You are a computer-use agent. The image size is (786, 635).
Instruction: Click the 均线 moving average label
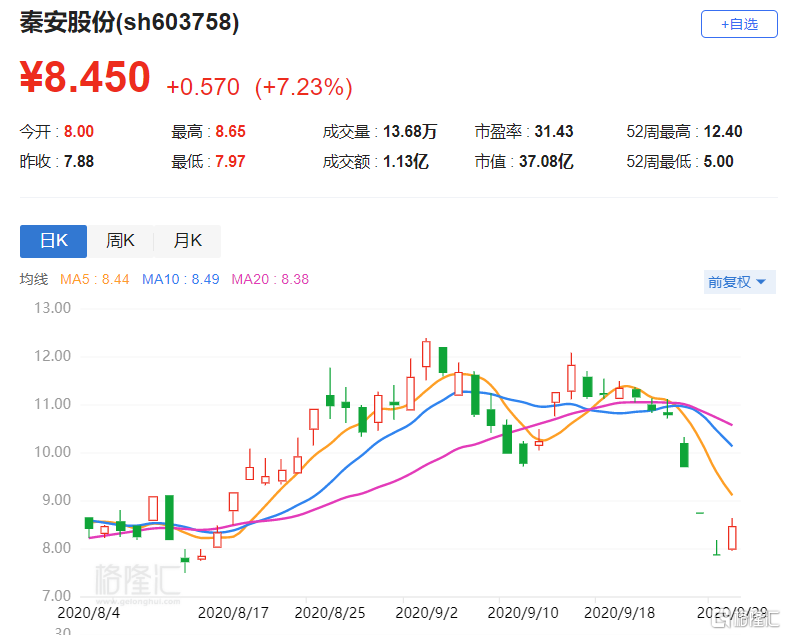click(34, 279)
